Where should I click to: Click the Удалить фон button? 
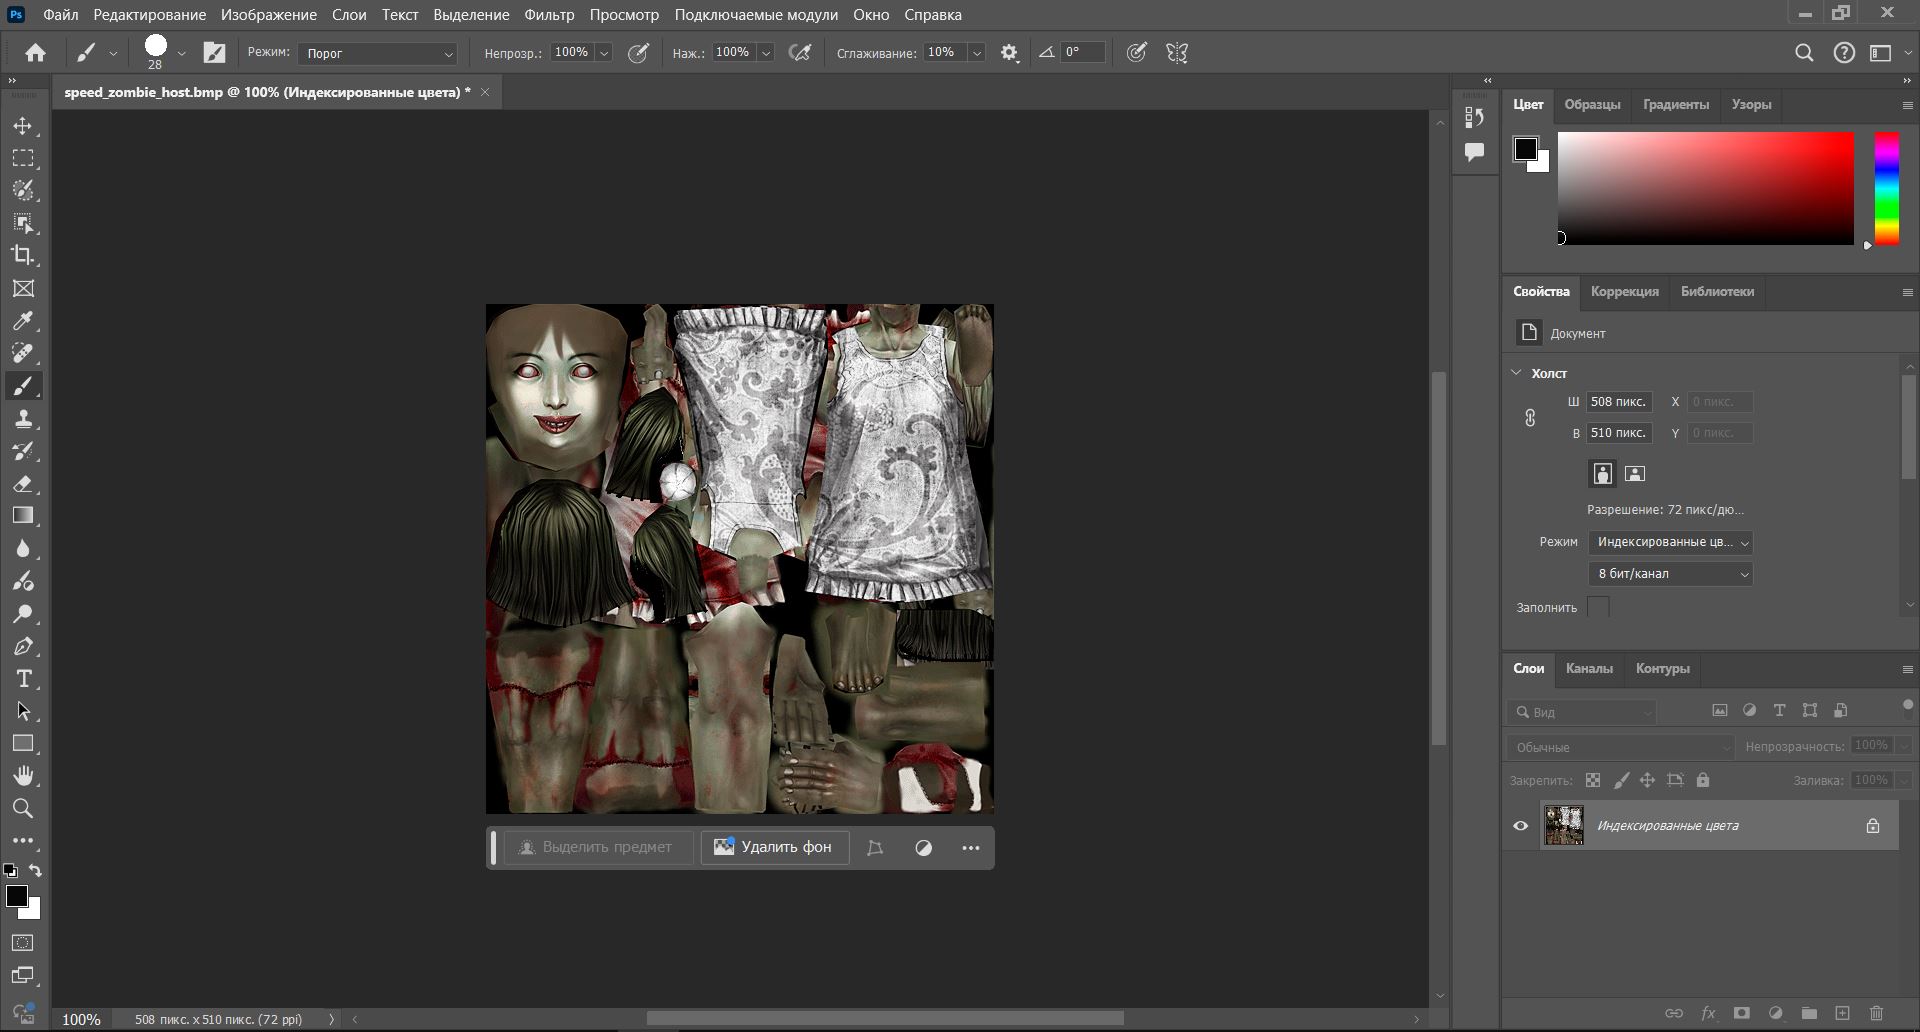coord(774,847)
